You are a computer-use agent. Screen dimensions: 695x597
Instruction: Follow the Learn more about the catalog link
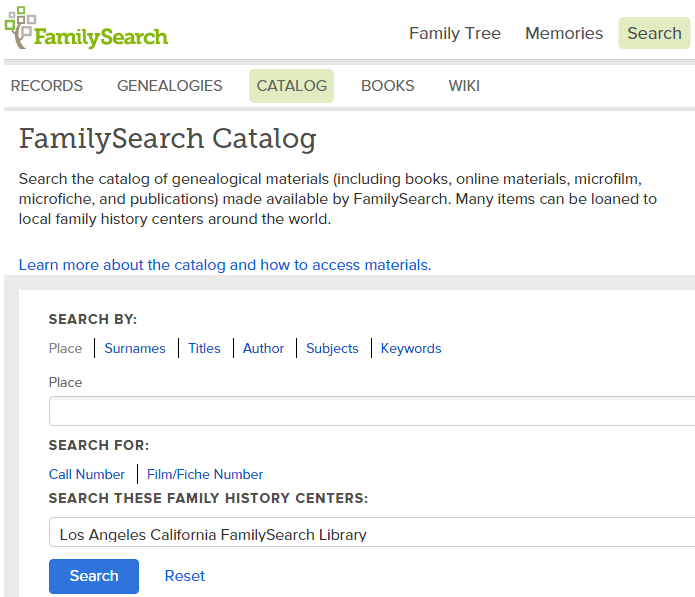[225, 265]
